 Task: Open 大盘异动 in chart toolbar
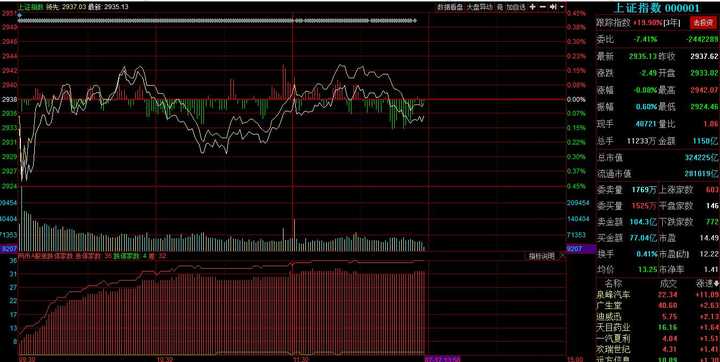tap(479, 7)
